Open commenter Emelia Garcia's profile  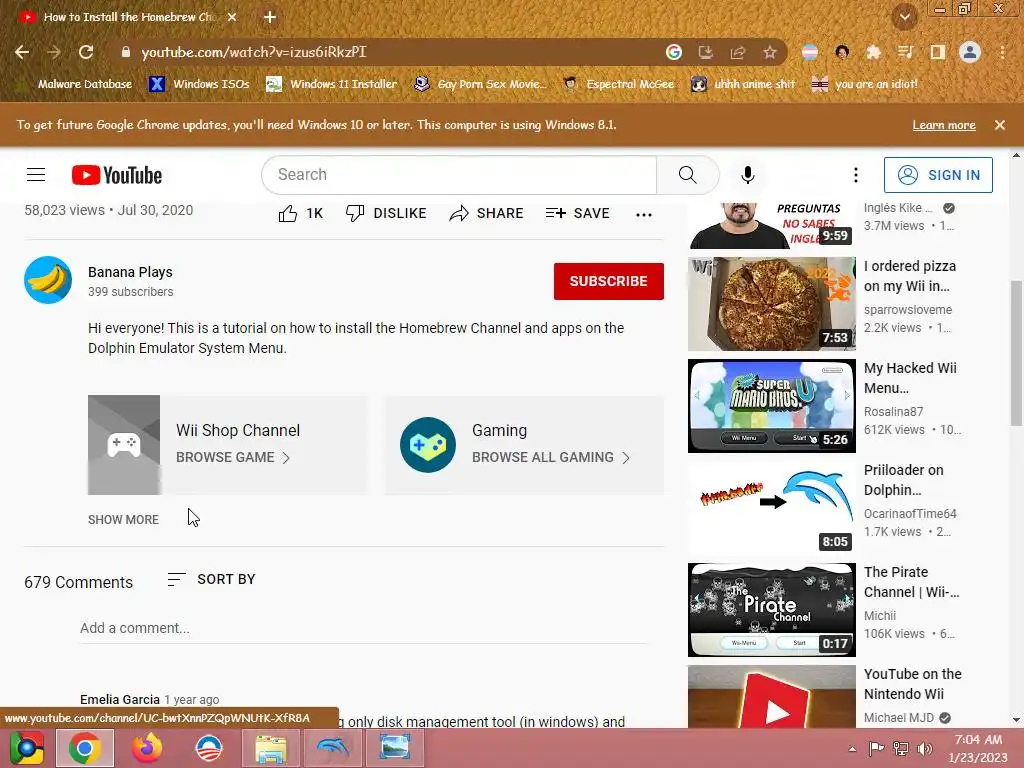click(x=120, y=699)
